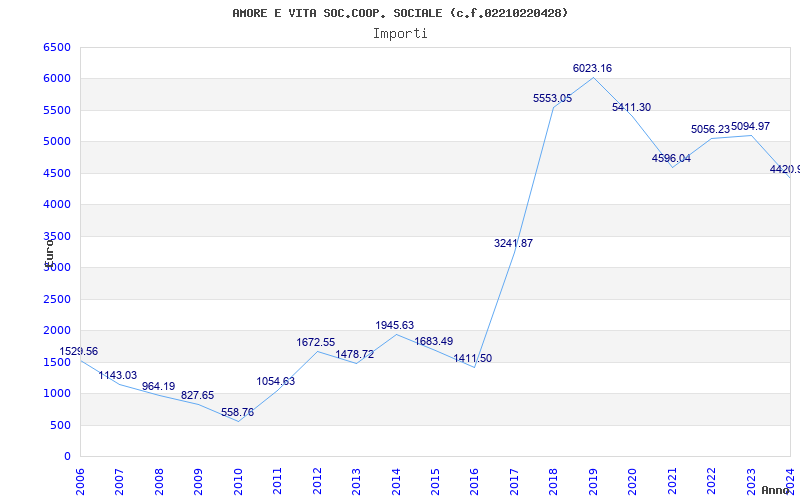Click the 558.76 data label

[237, 412]
